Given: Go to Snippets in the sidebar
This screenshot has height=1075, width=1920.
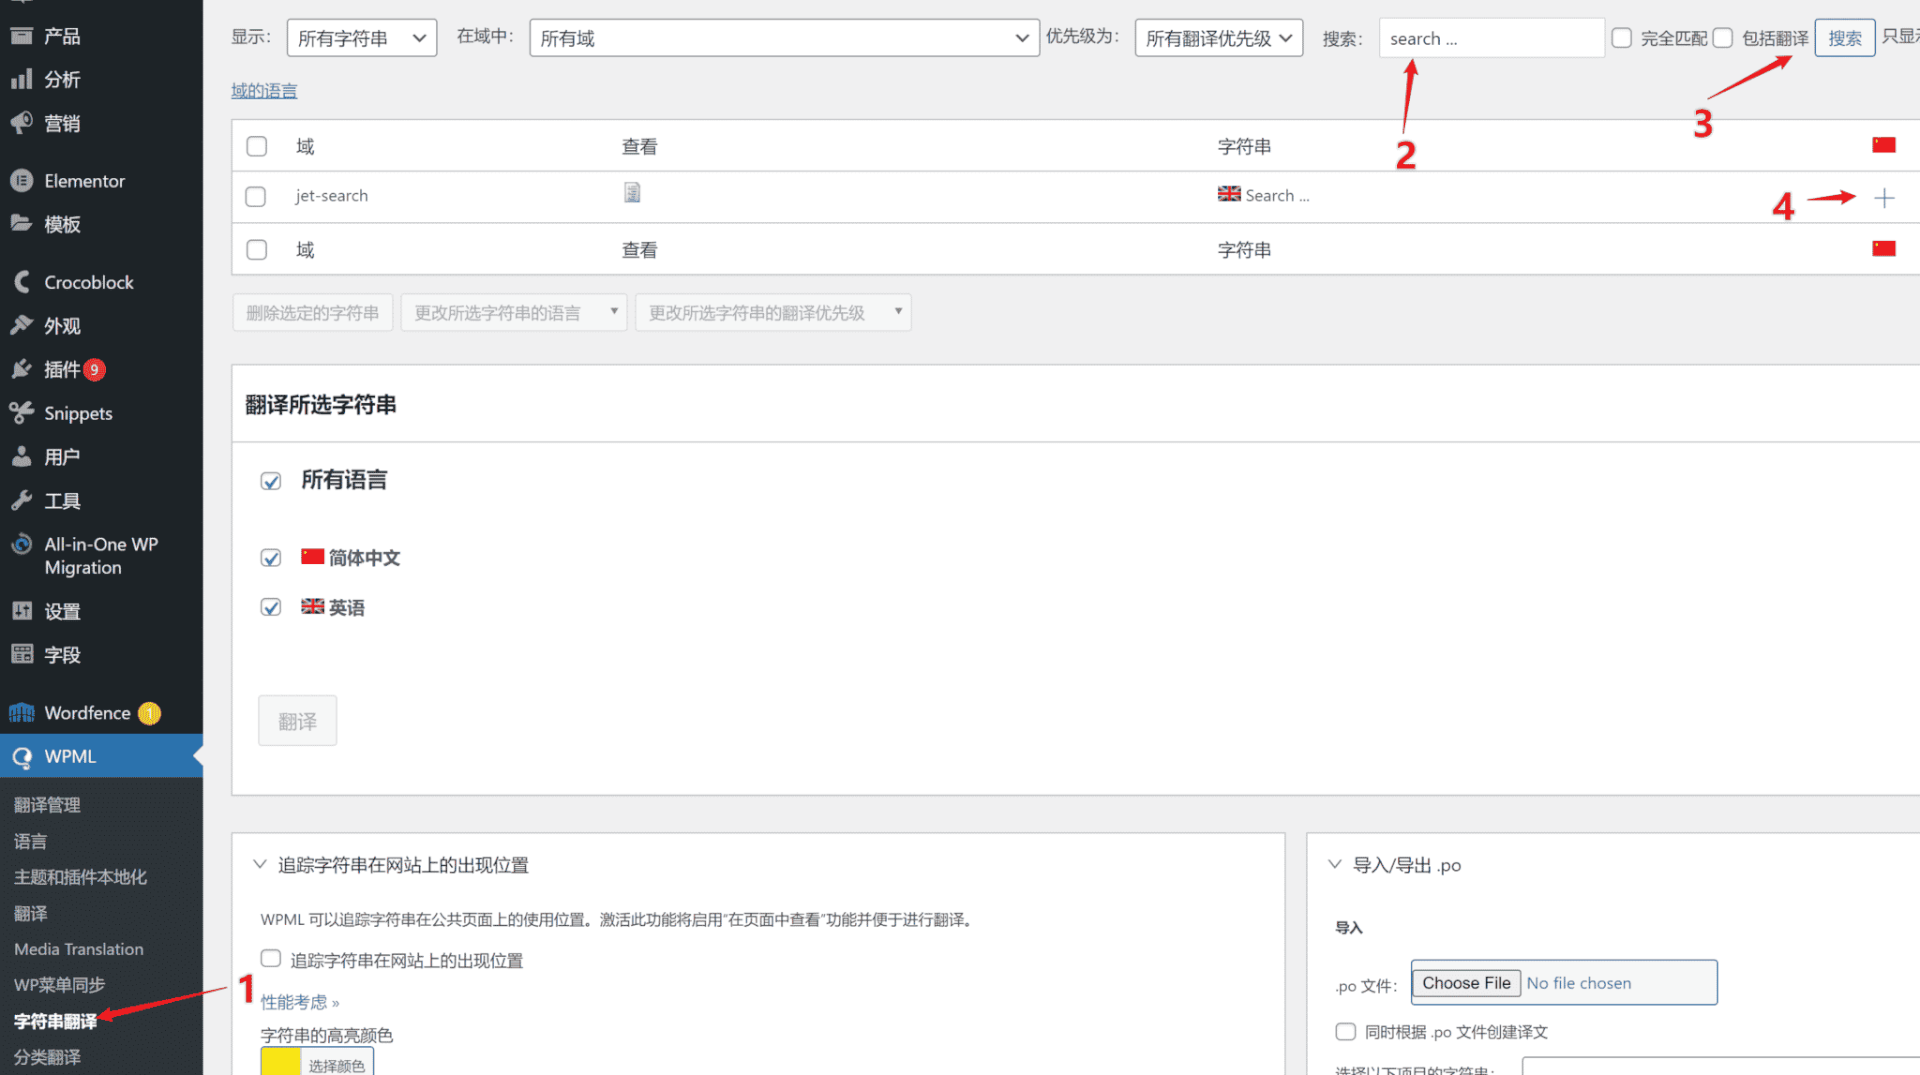Looking at the screenshot, I should 78,413.
